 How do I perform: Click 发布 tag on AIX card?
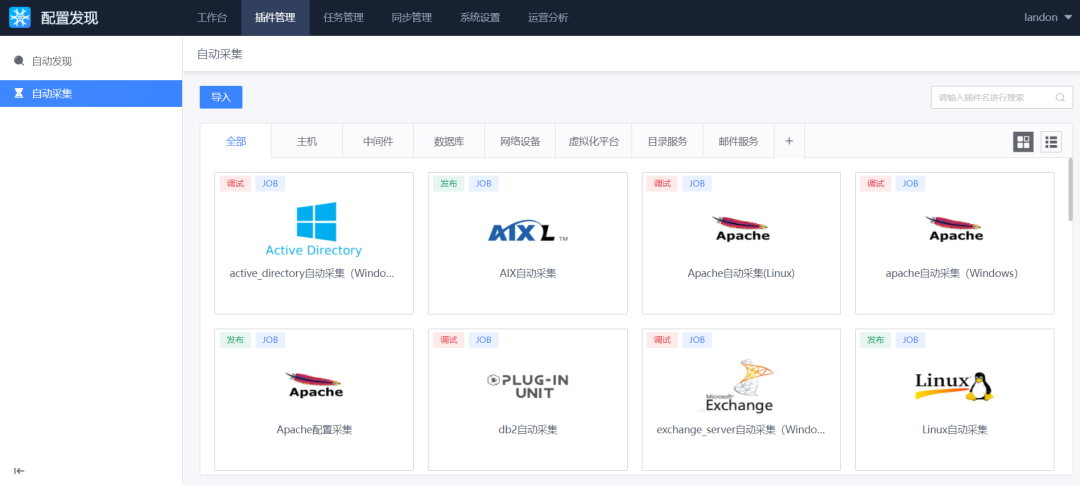click(x=448, y=184)
